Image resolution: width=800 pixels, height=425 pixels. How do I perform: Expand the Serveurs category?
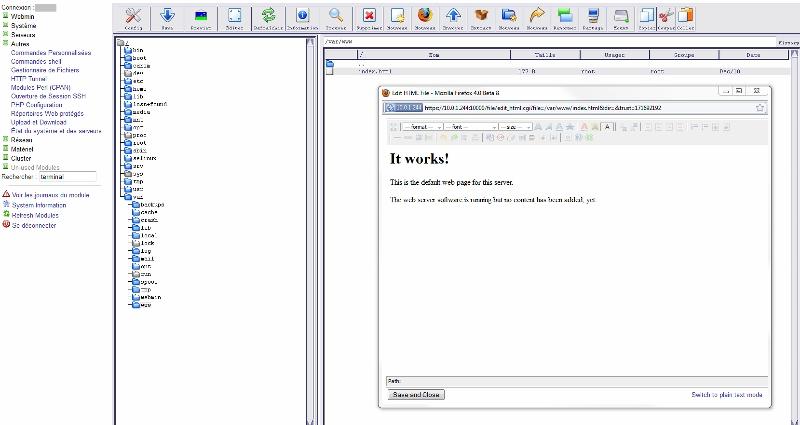pyautogui.click(x=23, y=35)
